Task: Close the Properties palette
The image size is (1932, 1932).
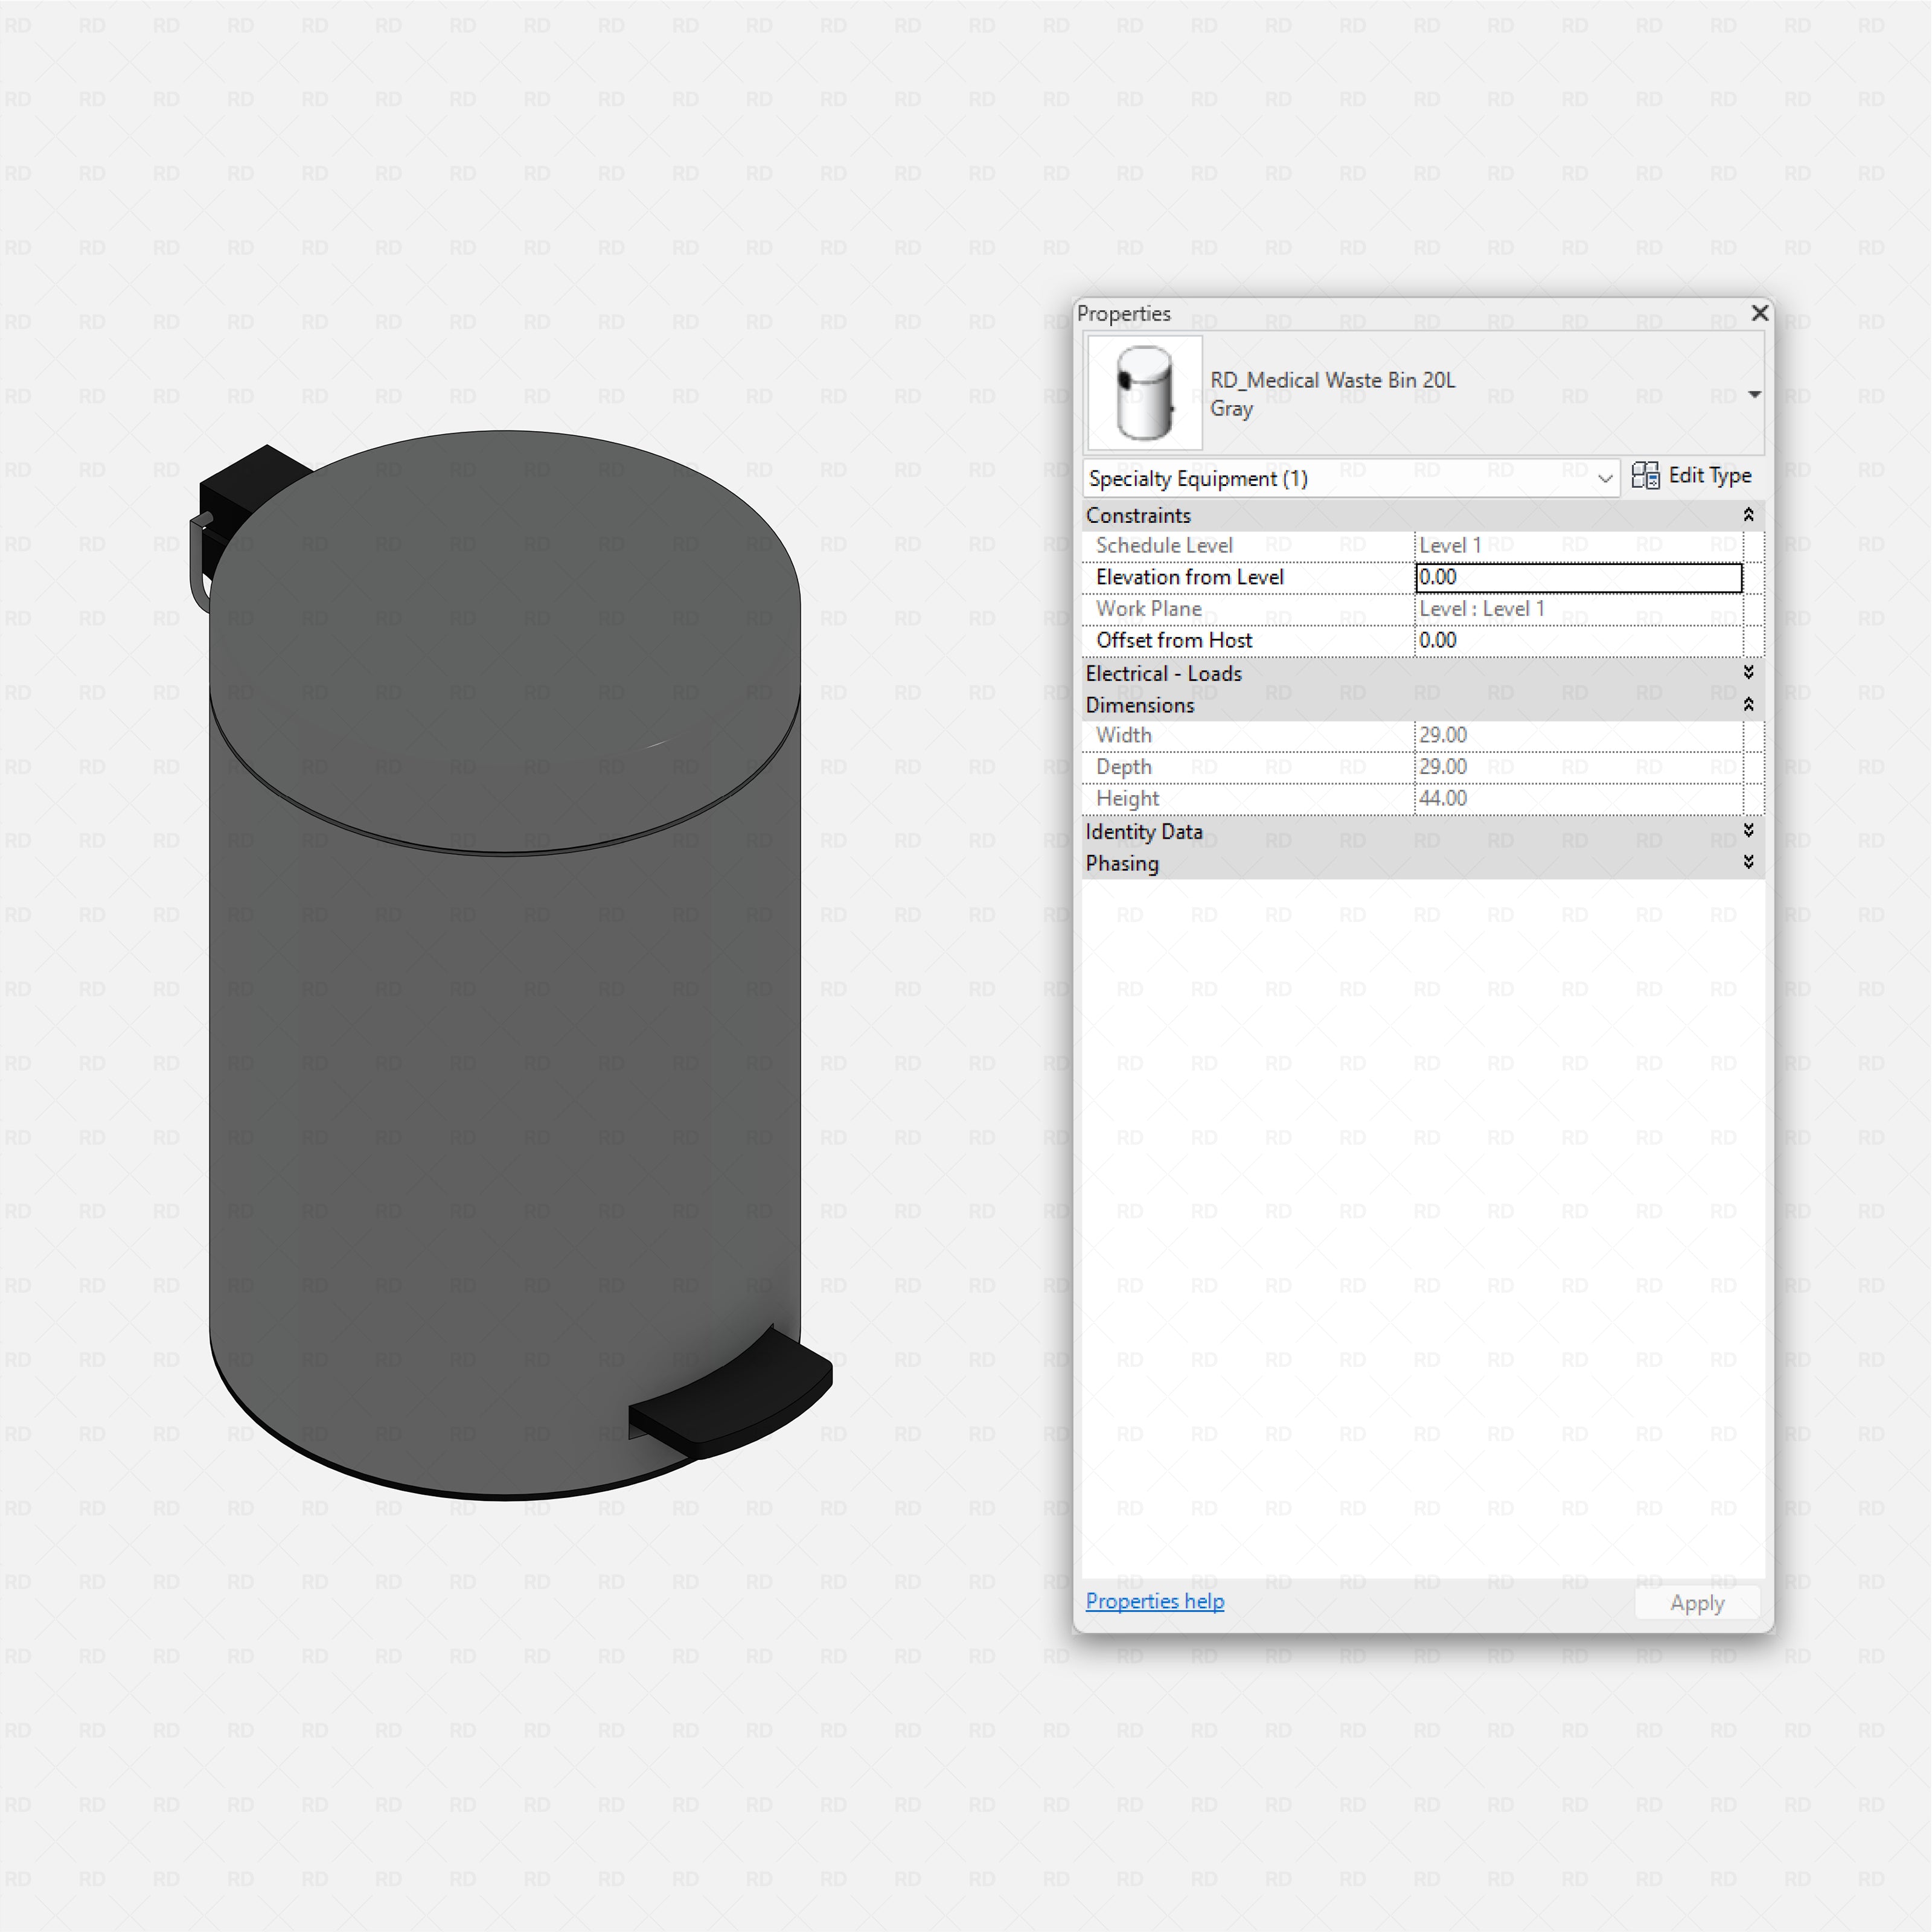Action: [1759, 313]
